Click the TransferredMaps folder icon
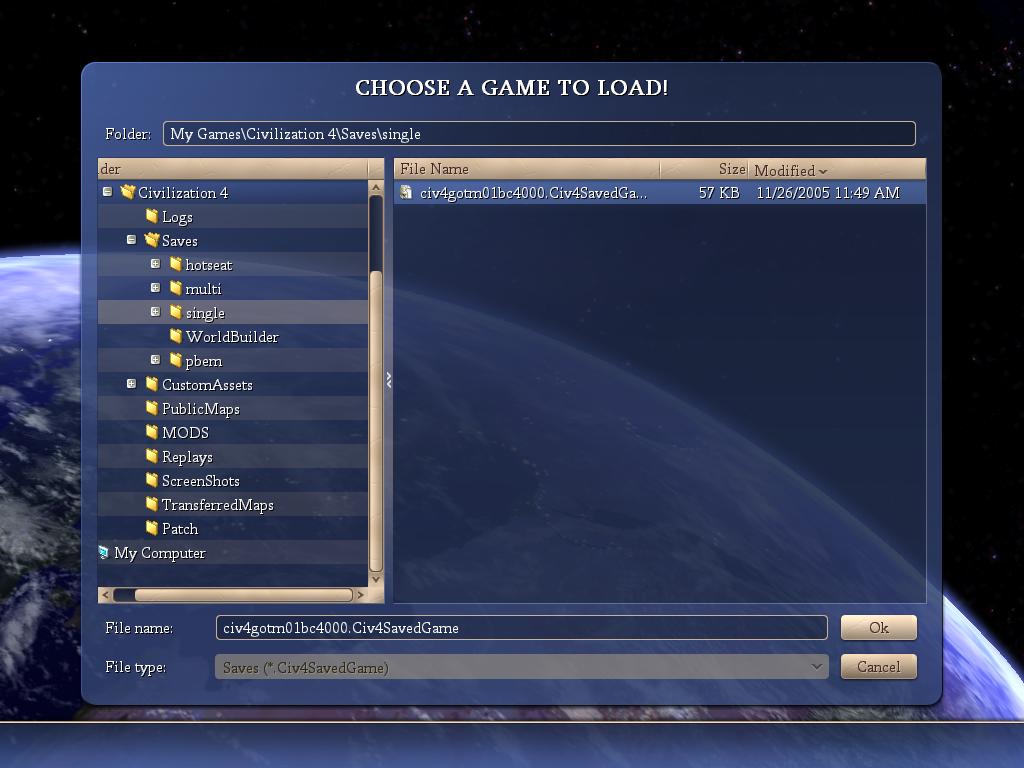1024x768 pixels. click(x=152, y=504)
